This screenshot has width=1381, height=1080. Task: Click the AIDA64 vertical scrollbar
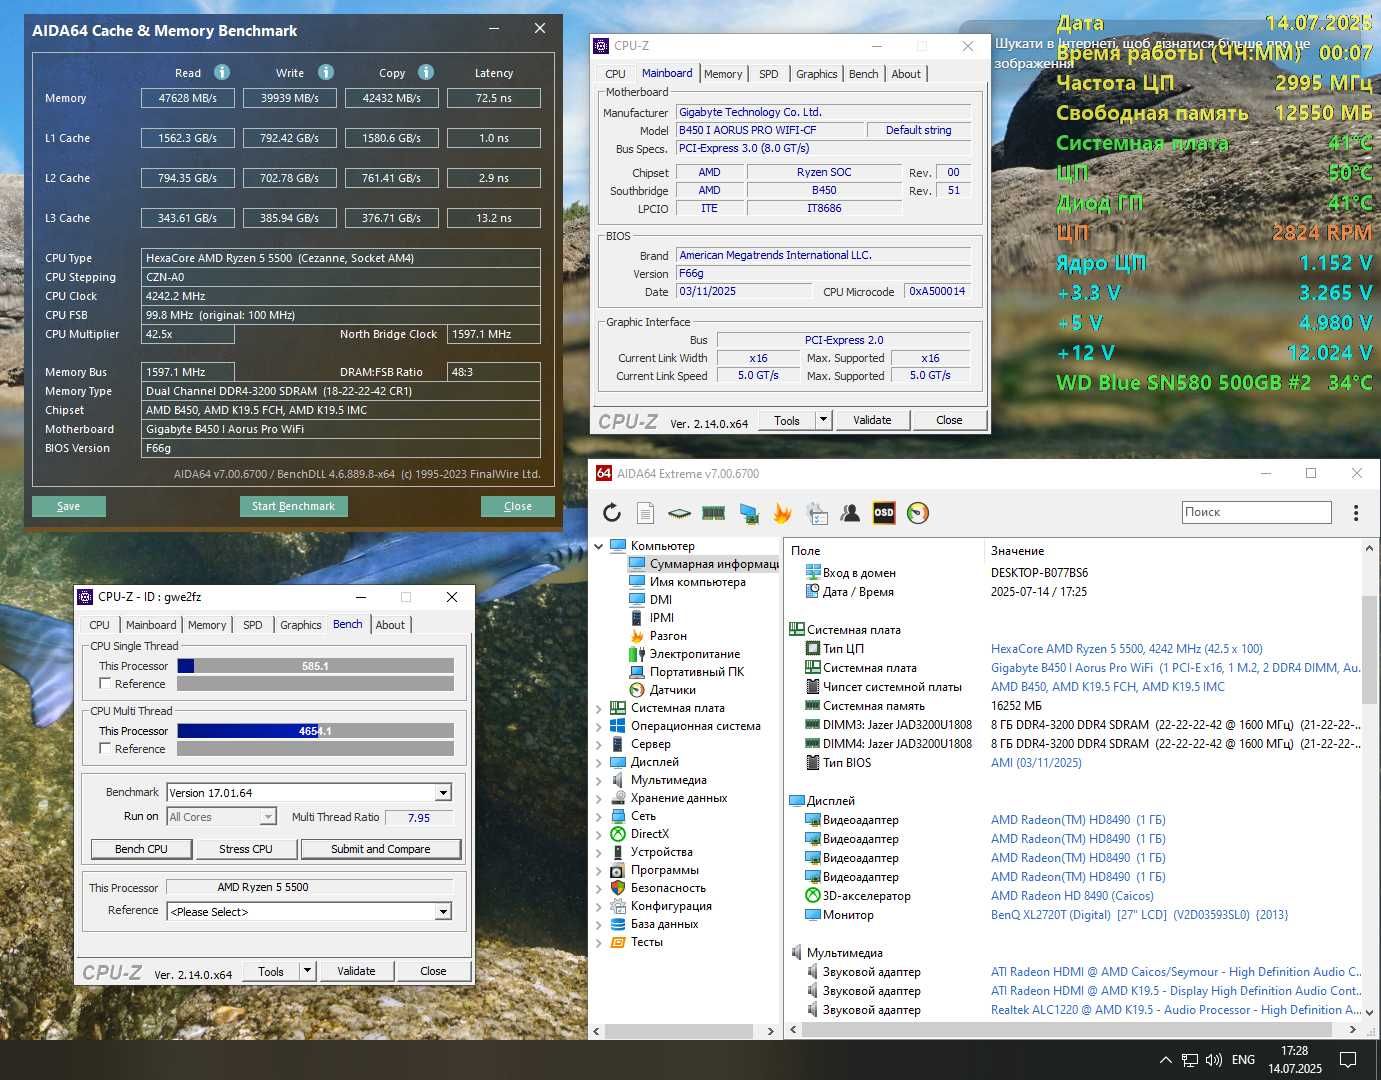pos(1369,650)
